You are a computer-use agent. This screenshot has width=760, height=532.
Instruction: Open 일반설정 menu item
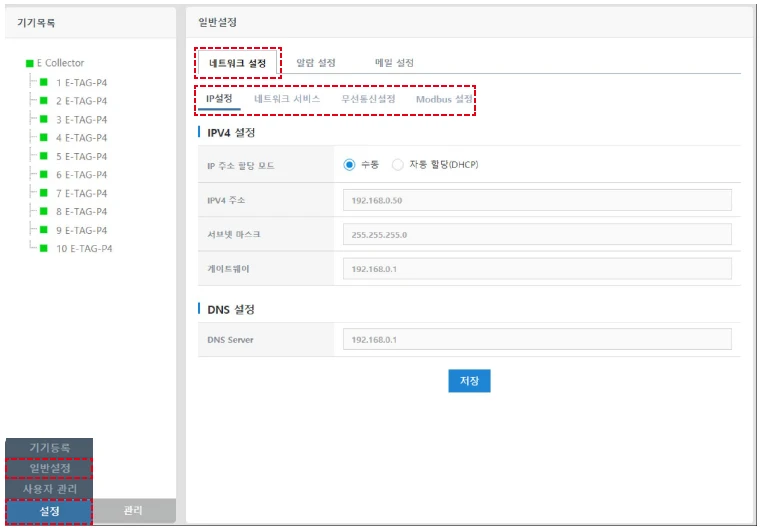tap(49, 469)
